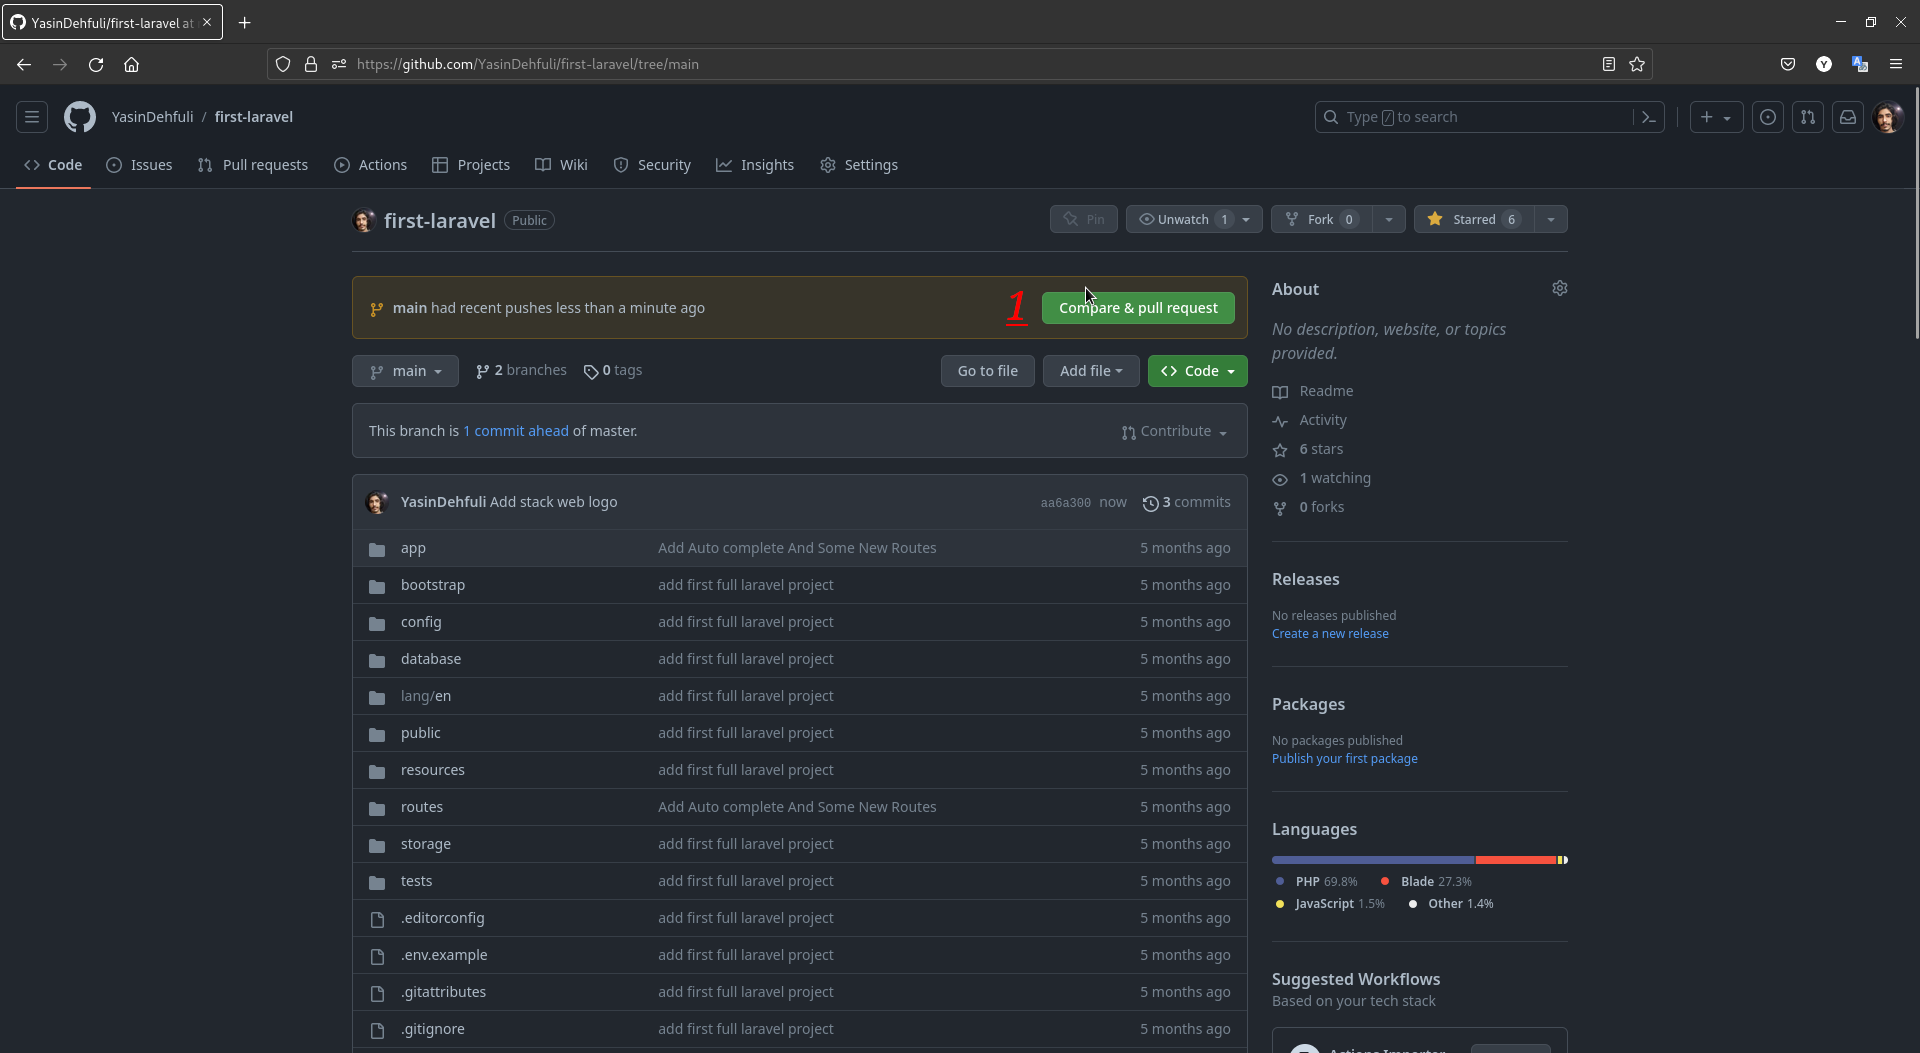
Task: Open a new browser tab with plus
Action: click(244, 22)
